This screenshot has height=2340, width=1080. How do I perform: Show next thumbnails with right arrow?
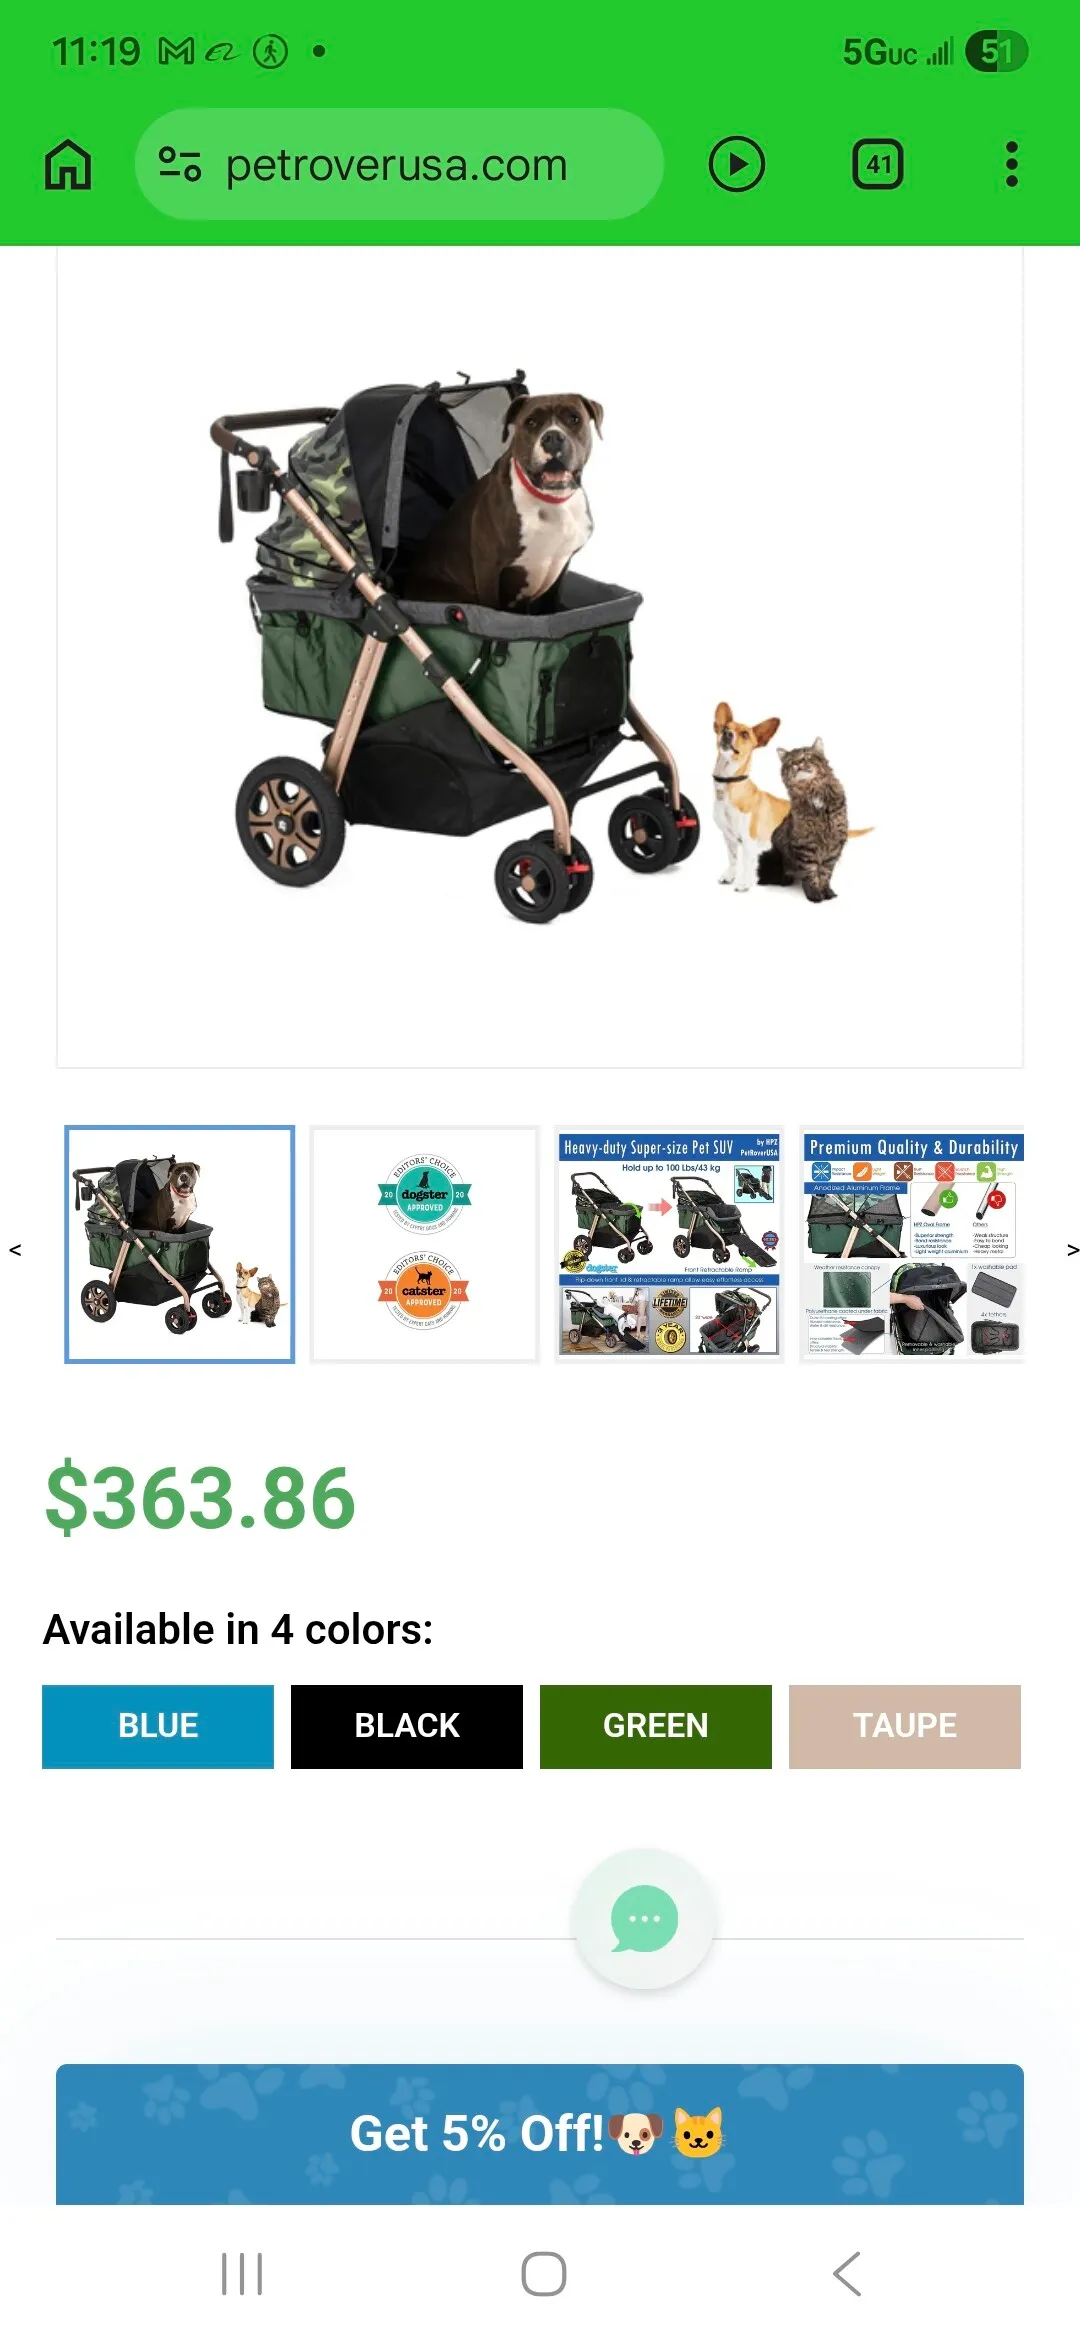click(x=1073, y=1250)
